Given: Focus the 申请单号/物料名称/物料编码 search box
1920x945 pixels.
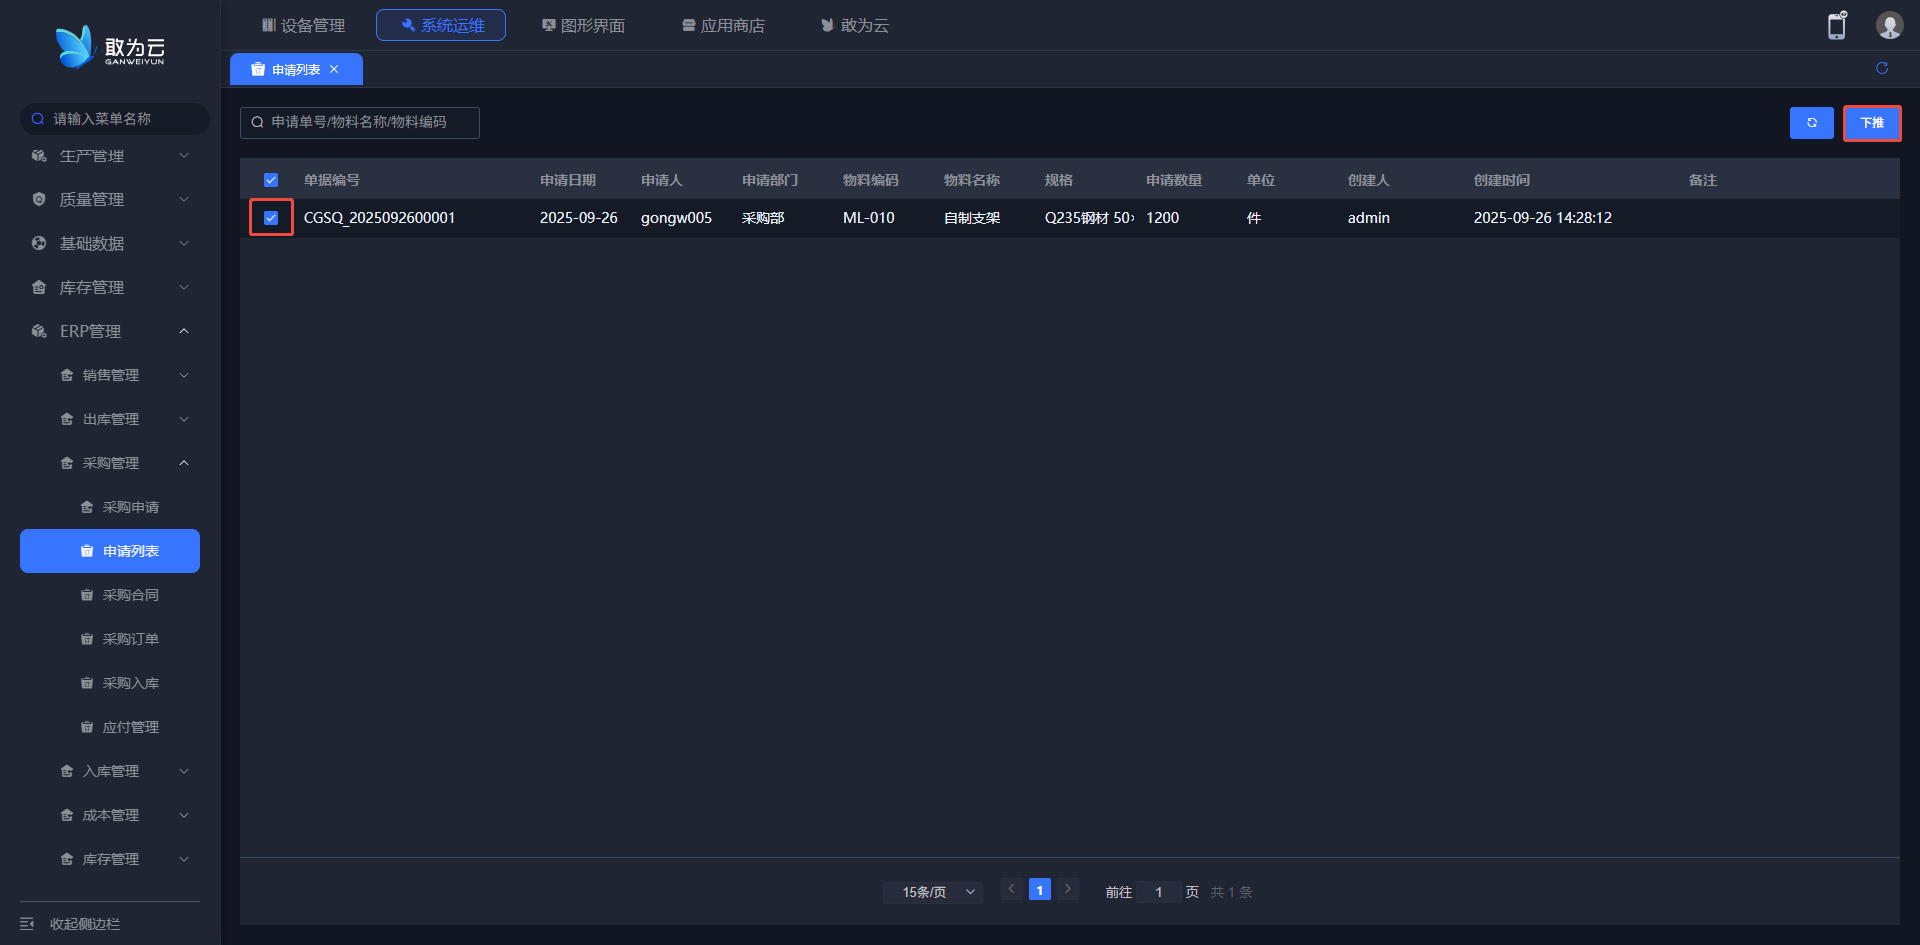Looking at the screenshot, I should [360, 122].
